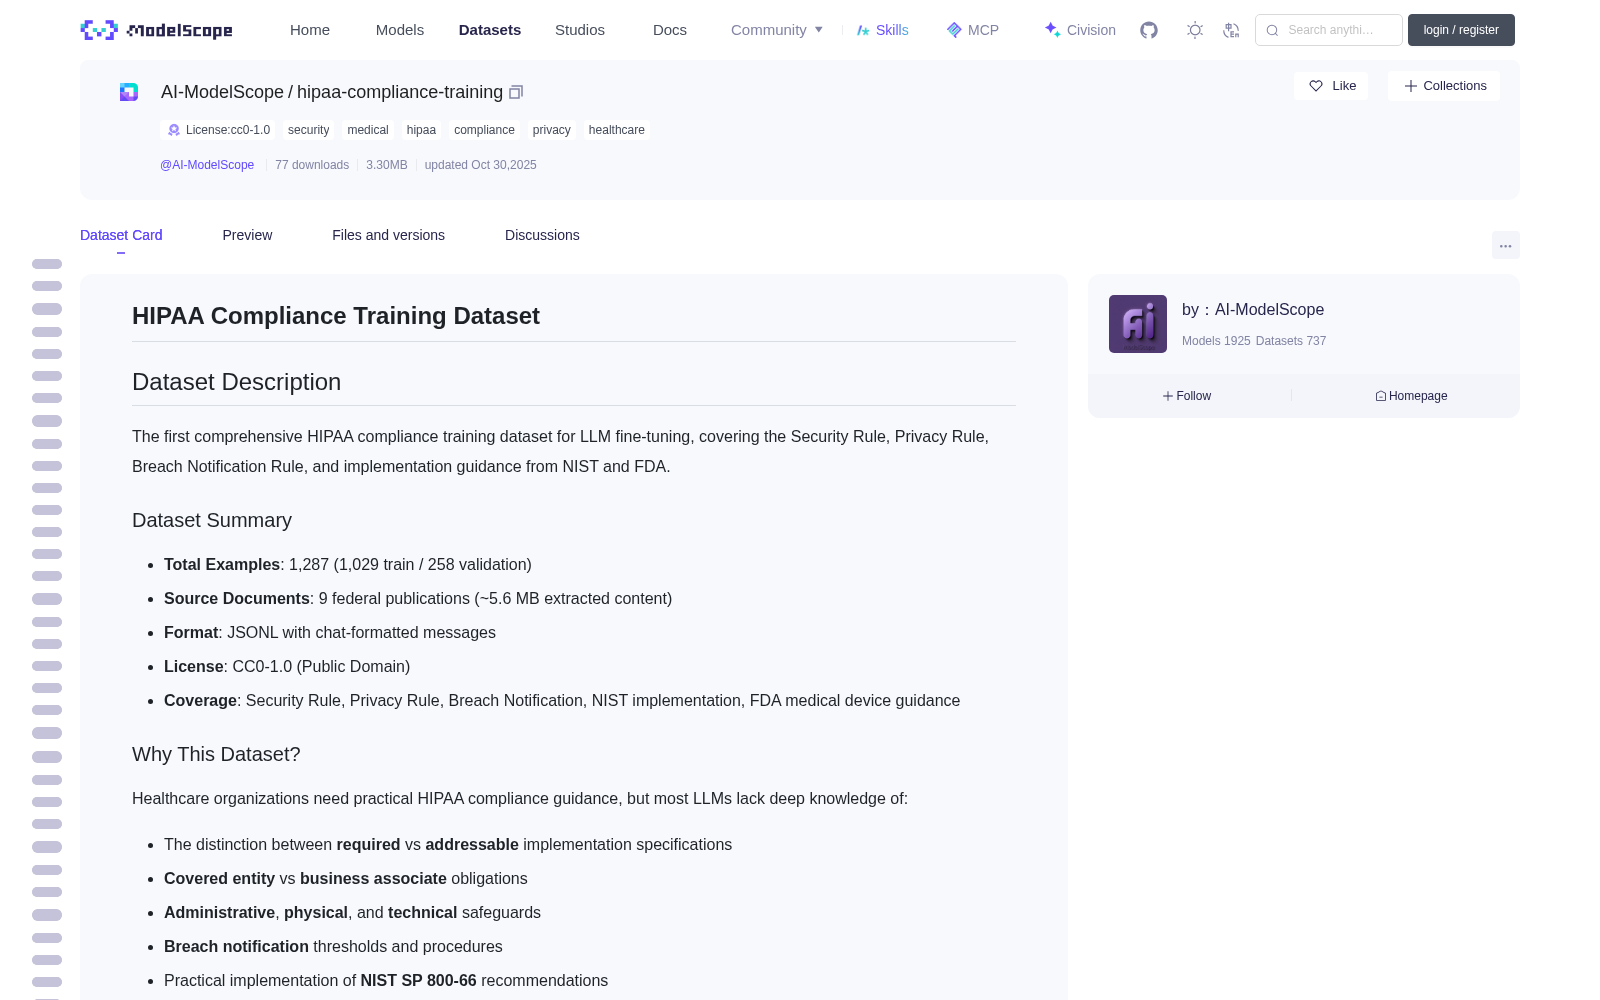Open the AI-ModelScope Homepage link

(x=1411, y=396)
